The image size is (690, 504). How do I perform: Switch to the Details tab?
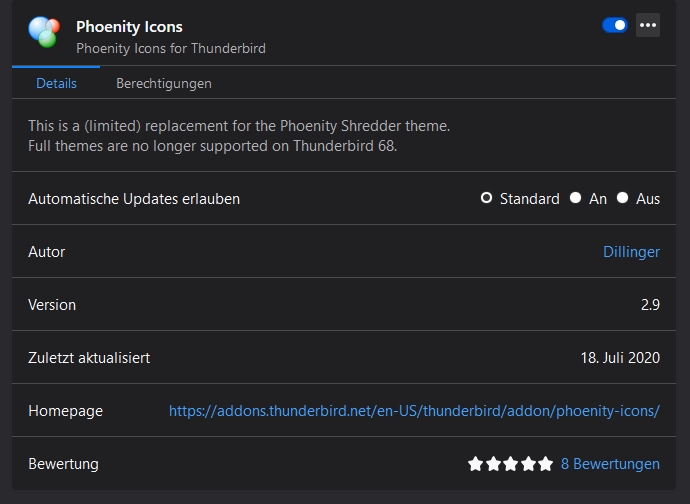[56, 83]
